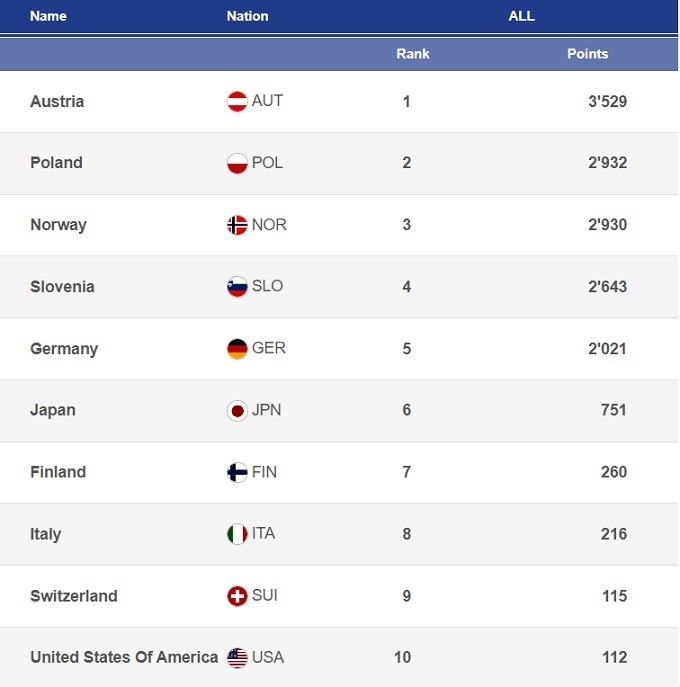Select the ALL header tab
Image resolution: width=680 pixels, height=687 pixels.
click(x=521, y=16)
